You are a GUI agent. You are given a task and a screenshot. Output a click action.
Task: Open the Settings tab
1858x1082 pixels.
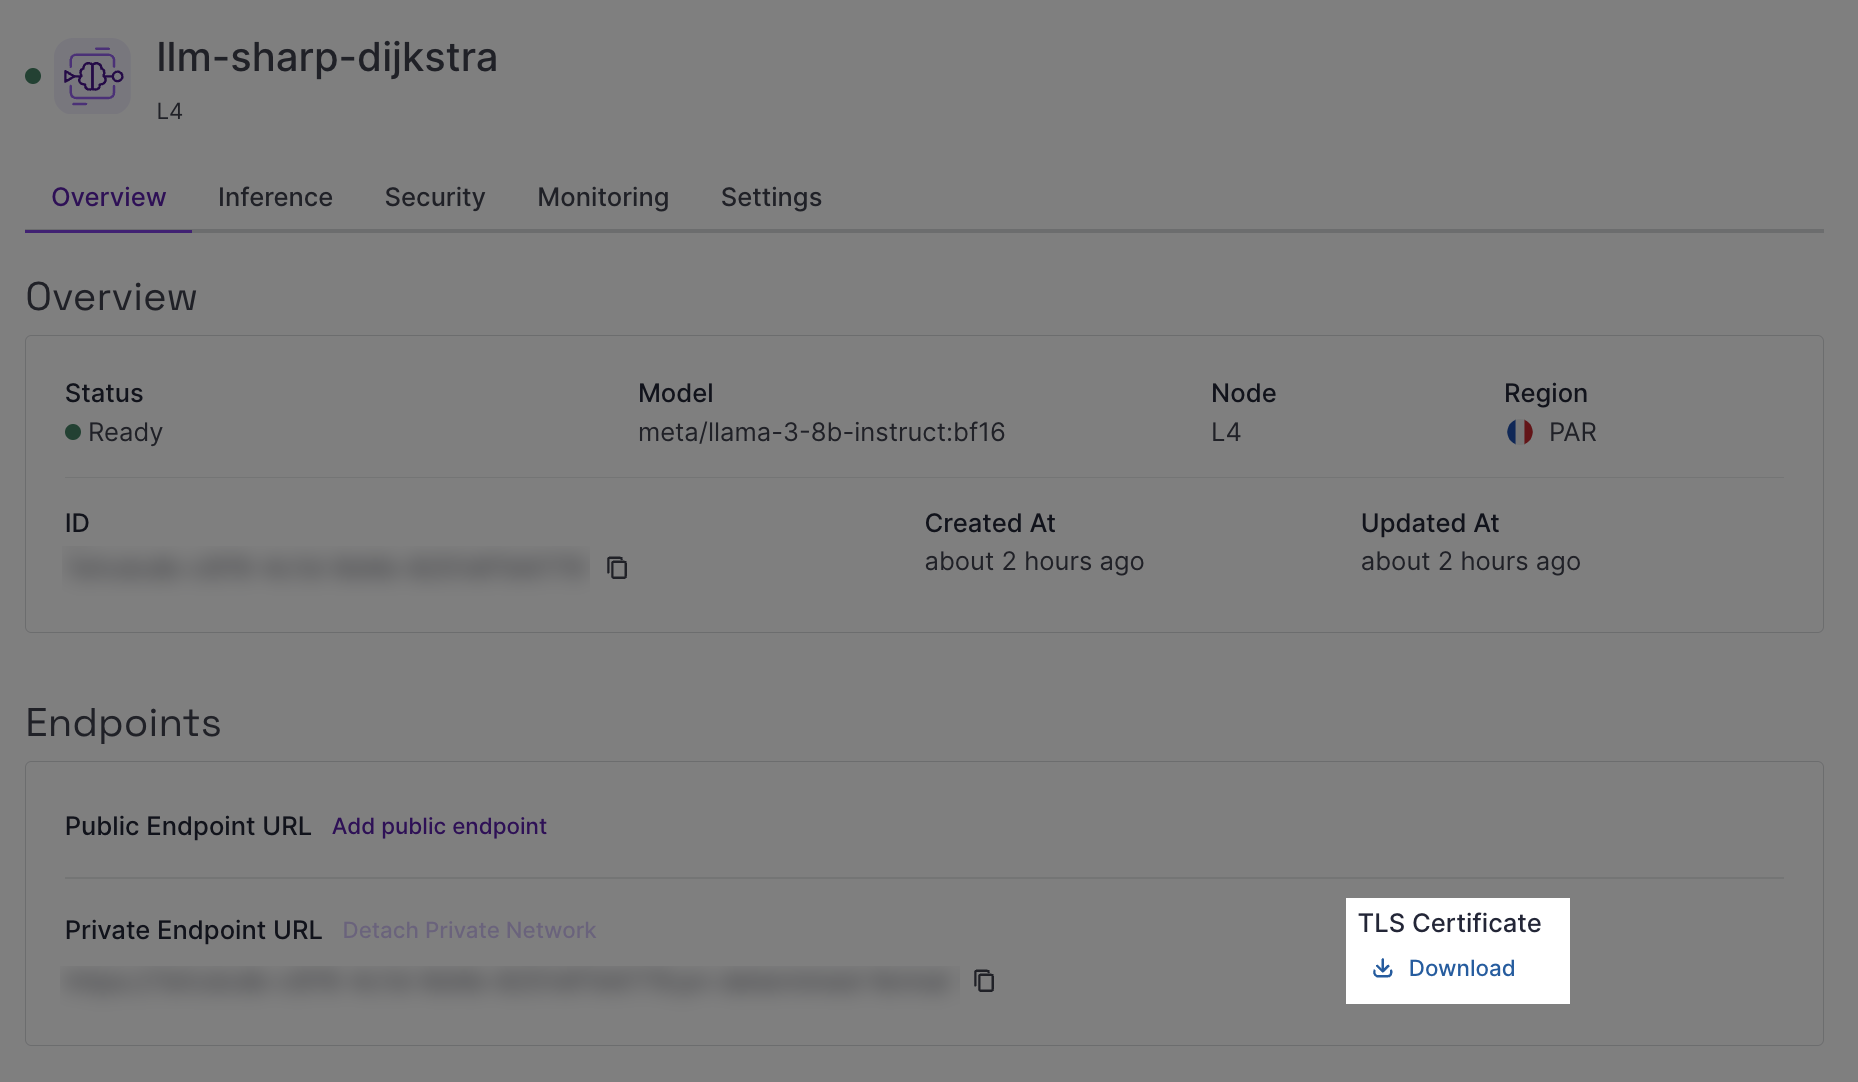click(771, 197)
